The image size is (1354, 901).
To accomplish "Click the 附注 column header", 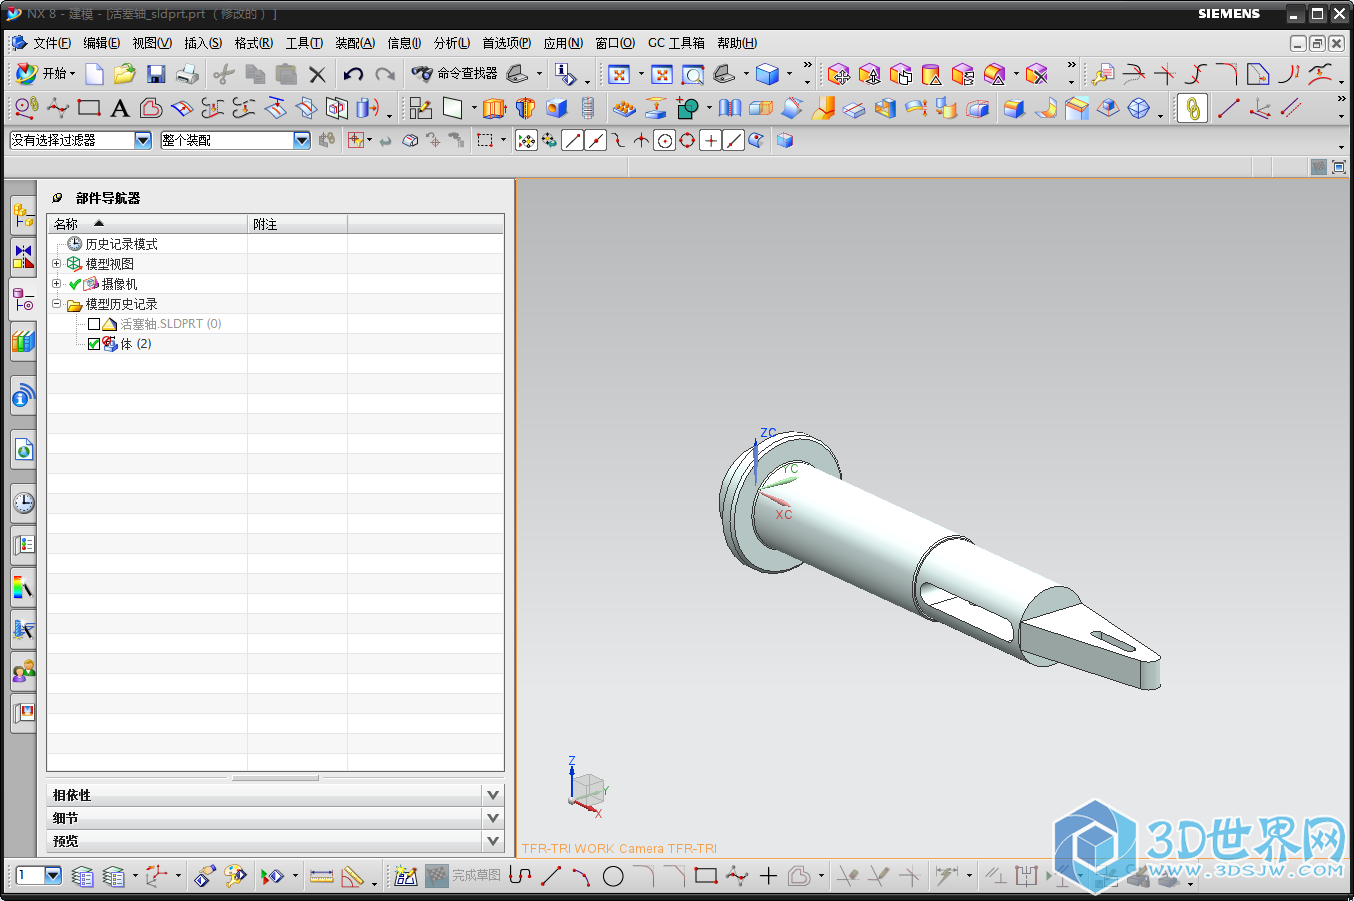I will click(x=297, y=224).
